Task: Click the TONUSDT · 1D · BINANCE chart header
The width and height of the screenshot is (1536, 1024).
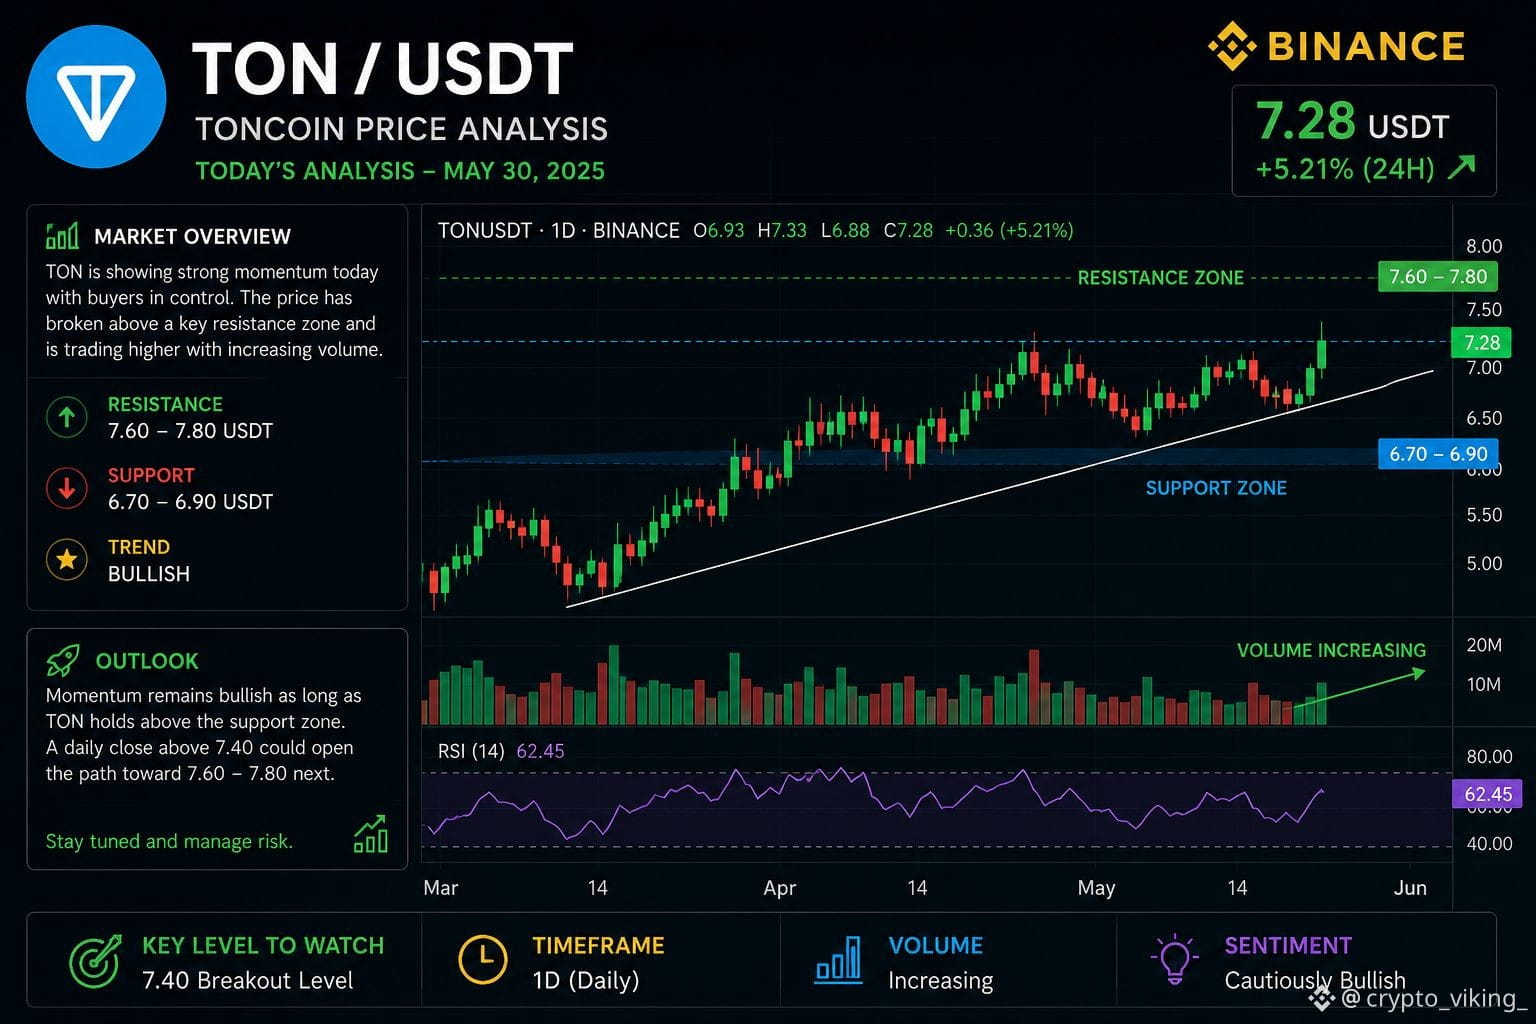Action: click(x=558, y=230)
